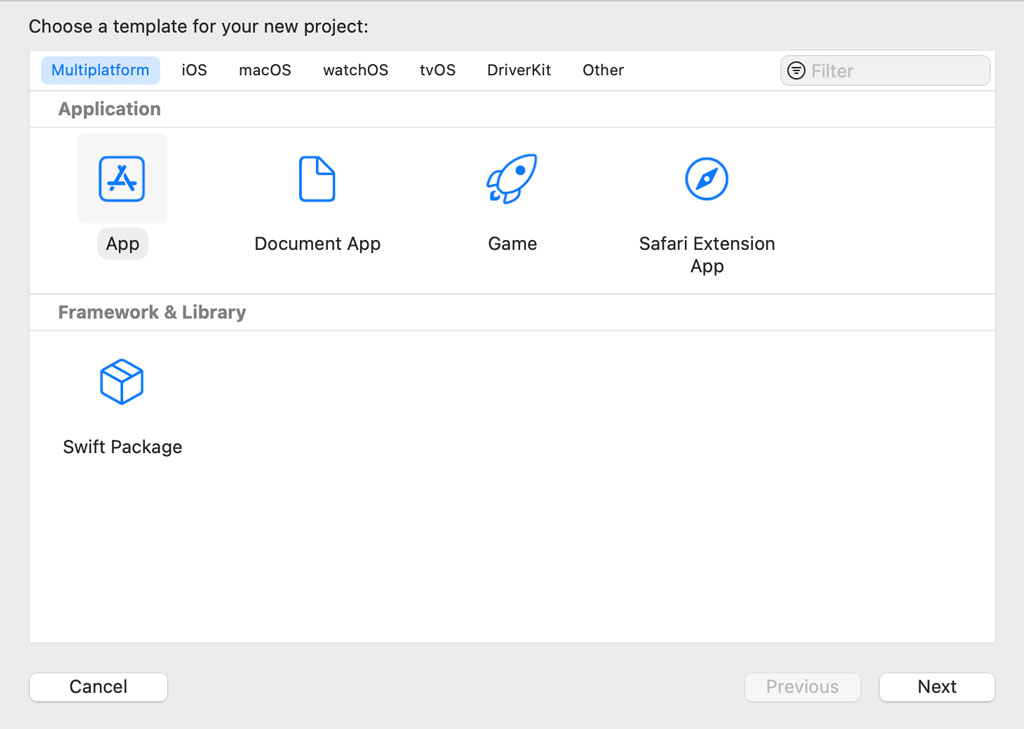This screenshot has height=729, width=1024.
Task: Show the Other templates tab
Action: click(603, 70)
